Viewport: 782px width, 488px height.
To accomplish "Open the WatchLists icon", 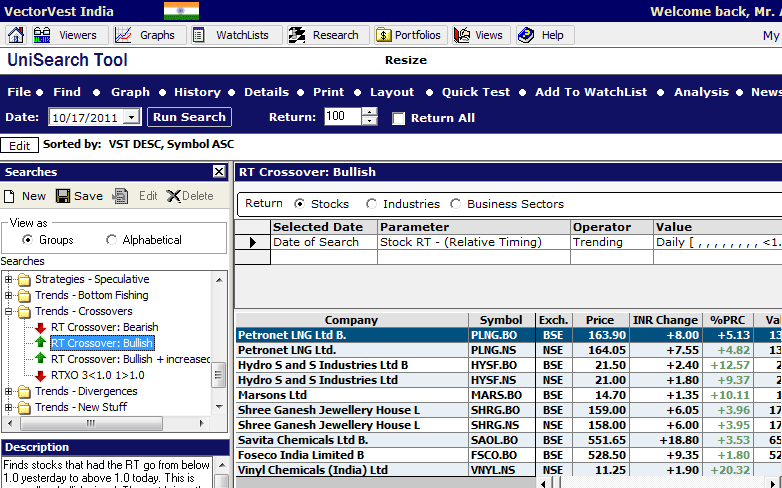I will (x=199, y=35).
